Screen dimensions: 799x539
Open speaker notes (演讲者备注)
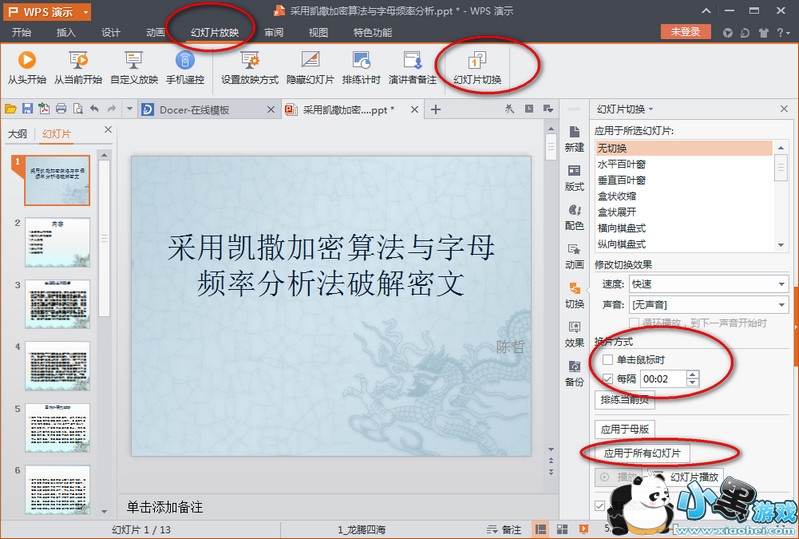click(x=412, y=67)
